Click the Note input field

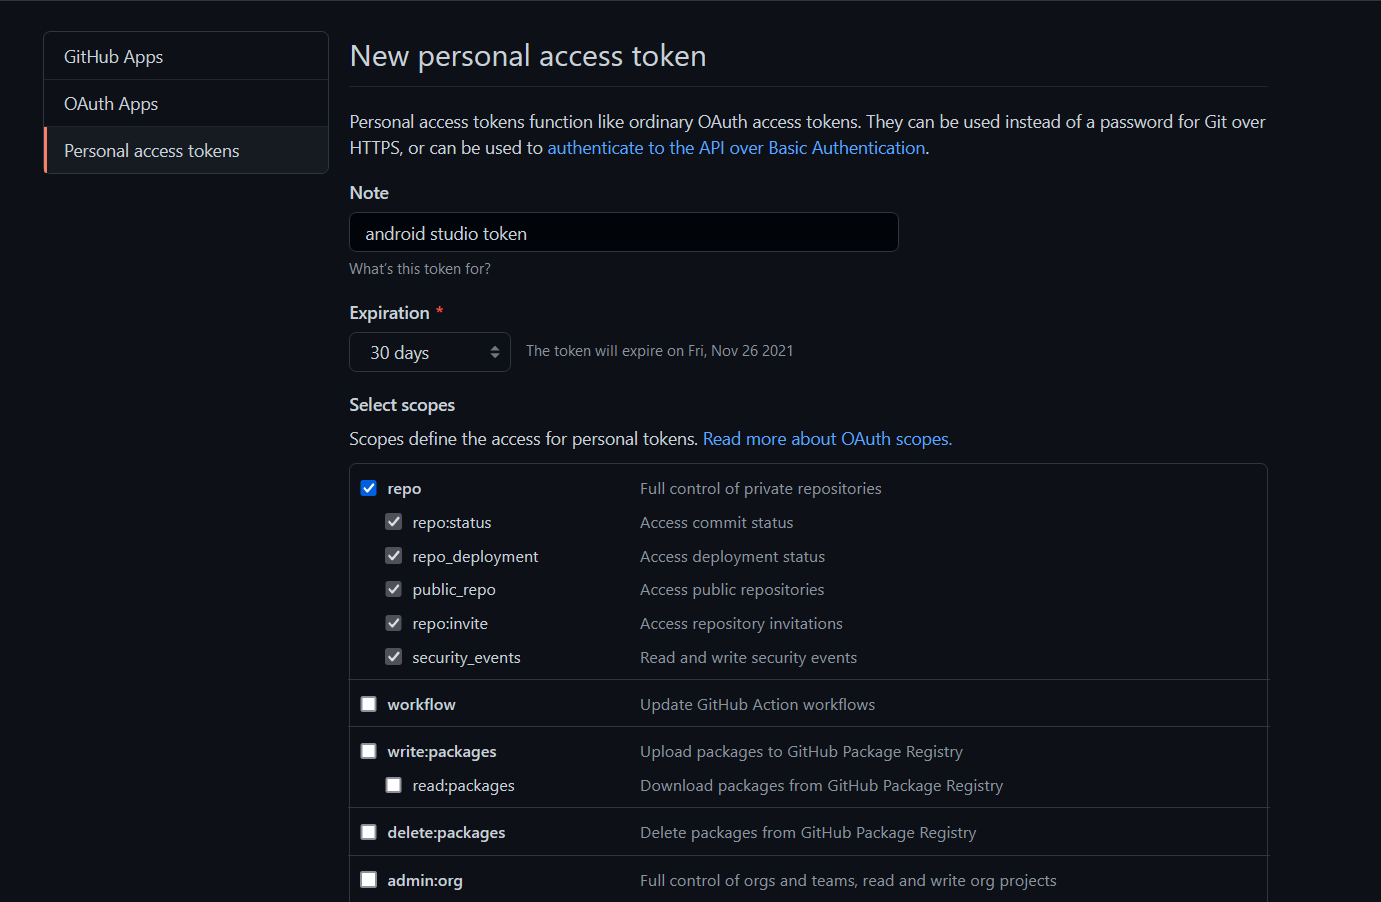(x=624, y=232)
